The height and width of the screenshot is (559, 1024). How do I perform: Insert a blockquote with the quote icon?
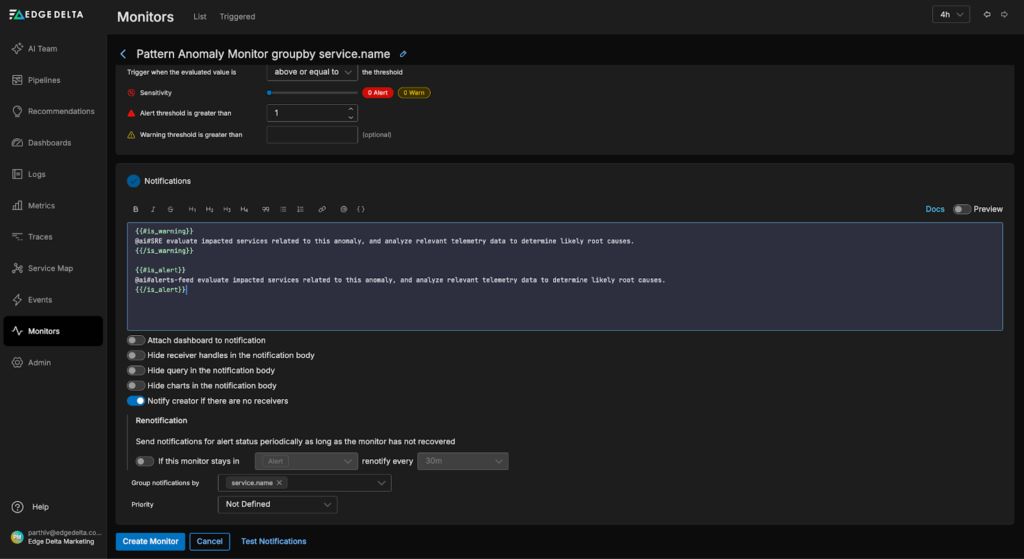pos(265,209)
